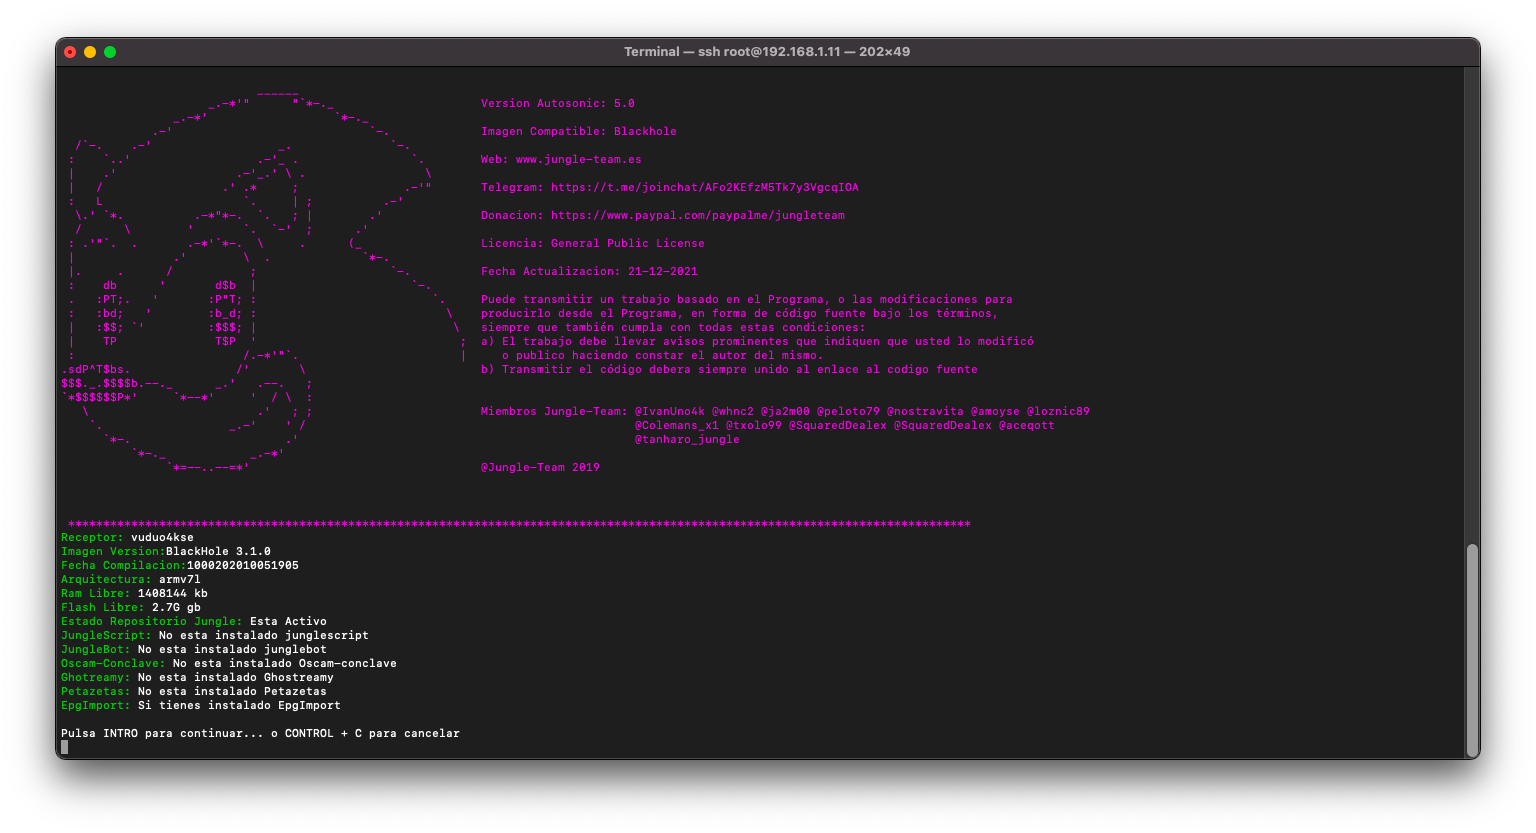Click the '@Jungle-Team 2019' copyright text
The width and height of the screenshot is (1536, 833).
coord(540,468)
